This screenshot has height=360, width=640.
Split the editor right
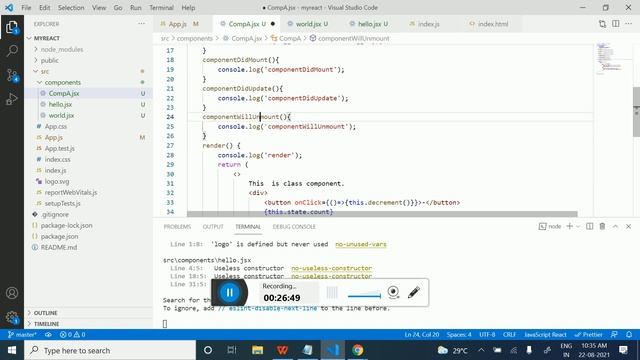pyautogui.click(x=616, y=24)
